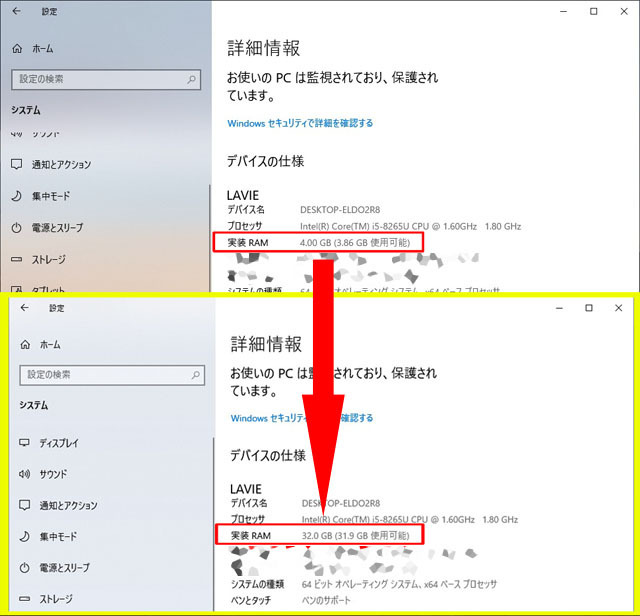Screen dimensions: 640x616
Task: Click the 詳細情報 heading in upper window
Action: tap(264, 48)
